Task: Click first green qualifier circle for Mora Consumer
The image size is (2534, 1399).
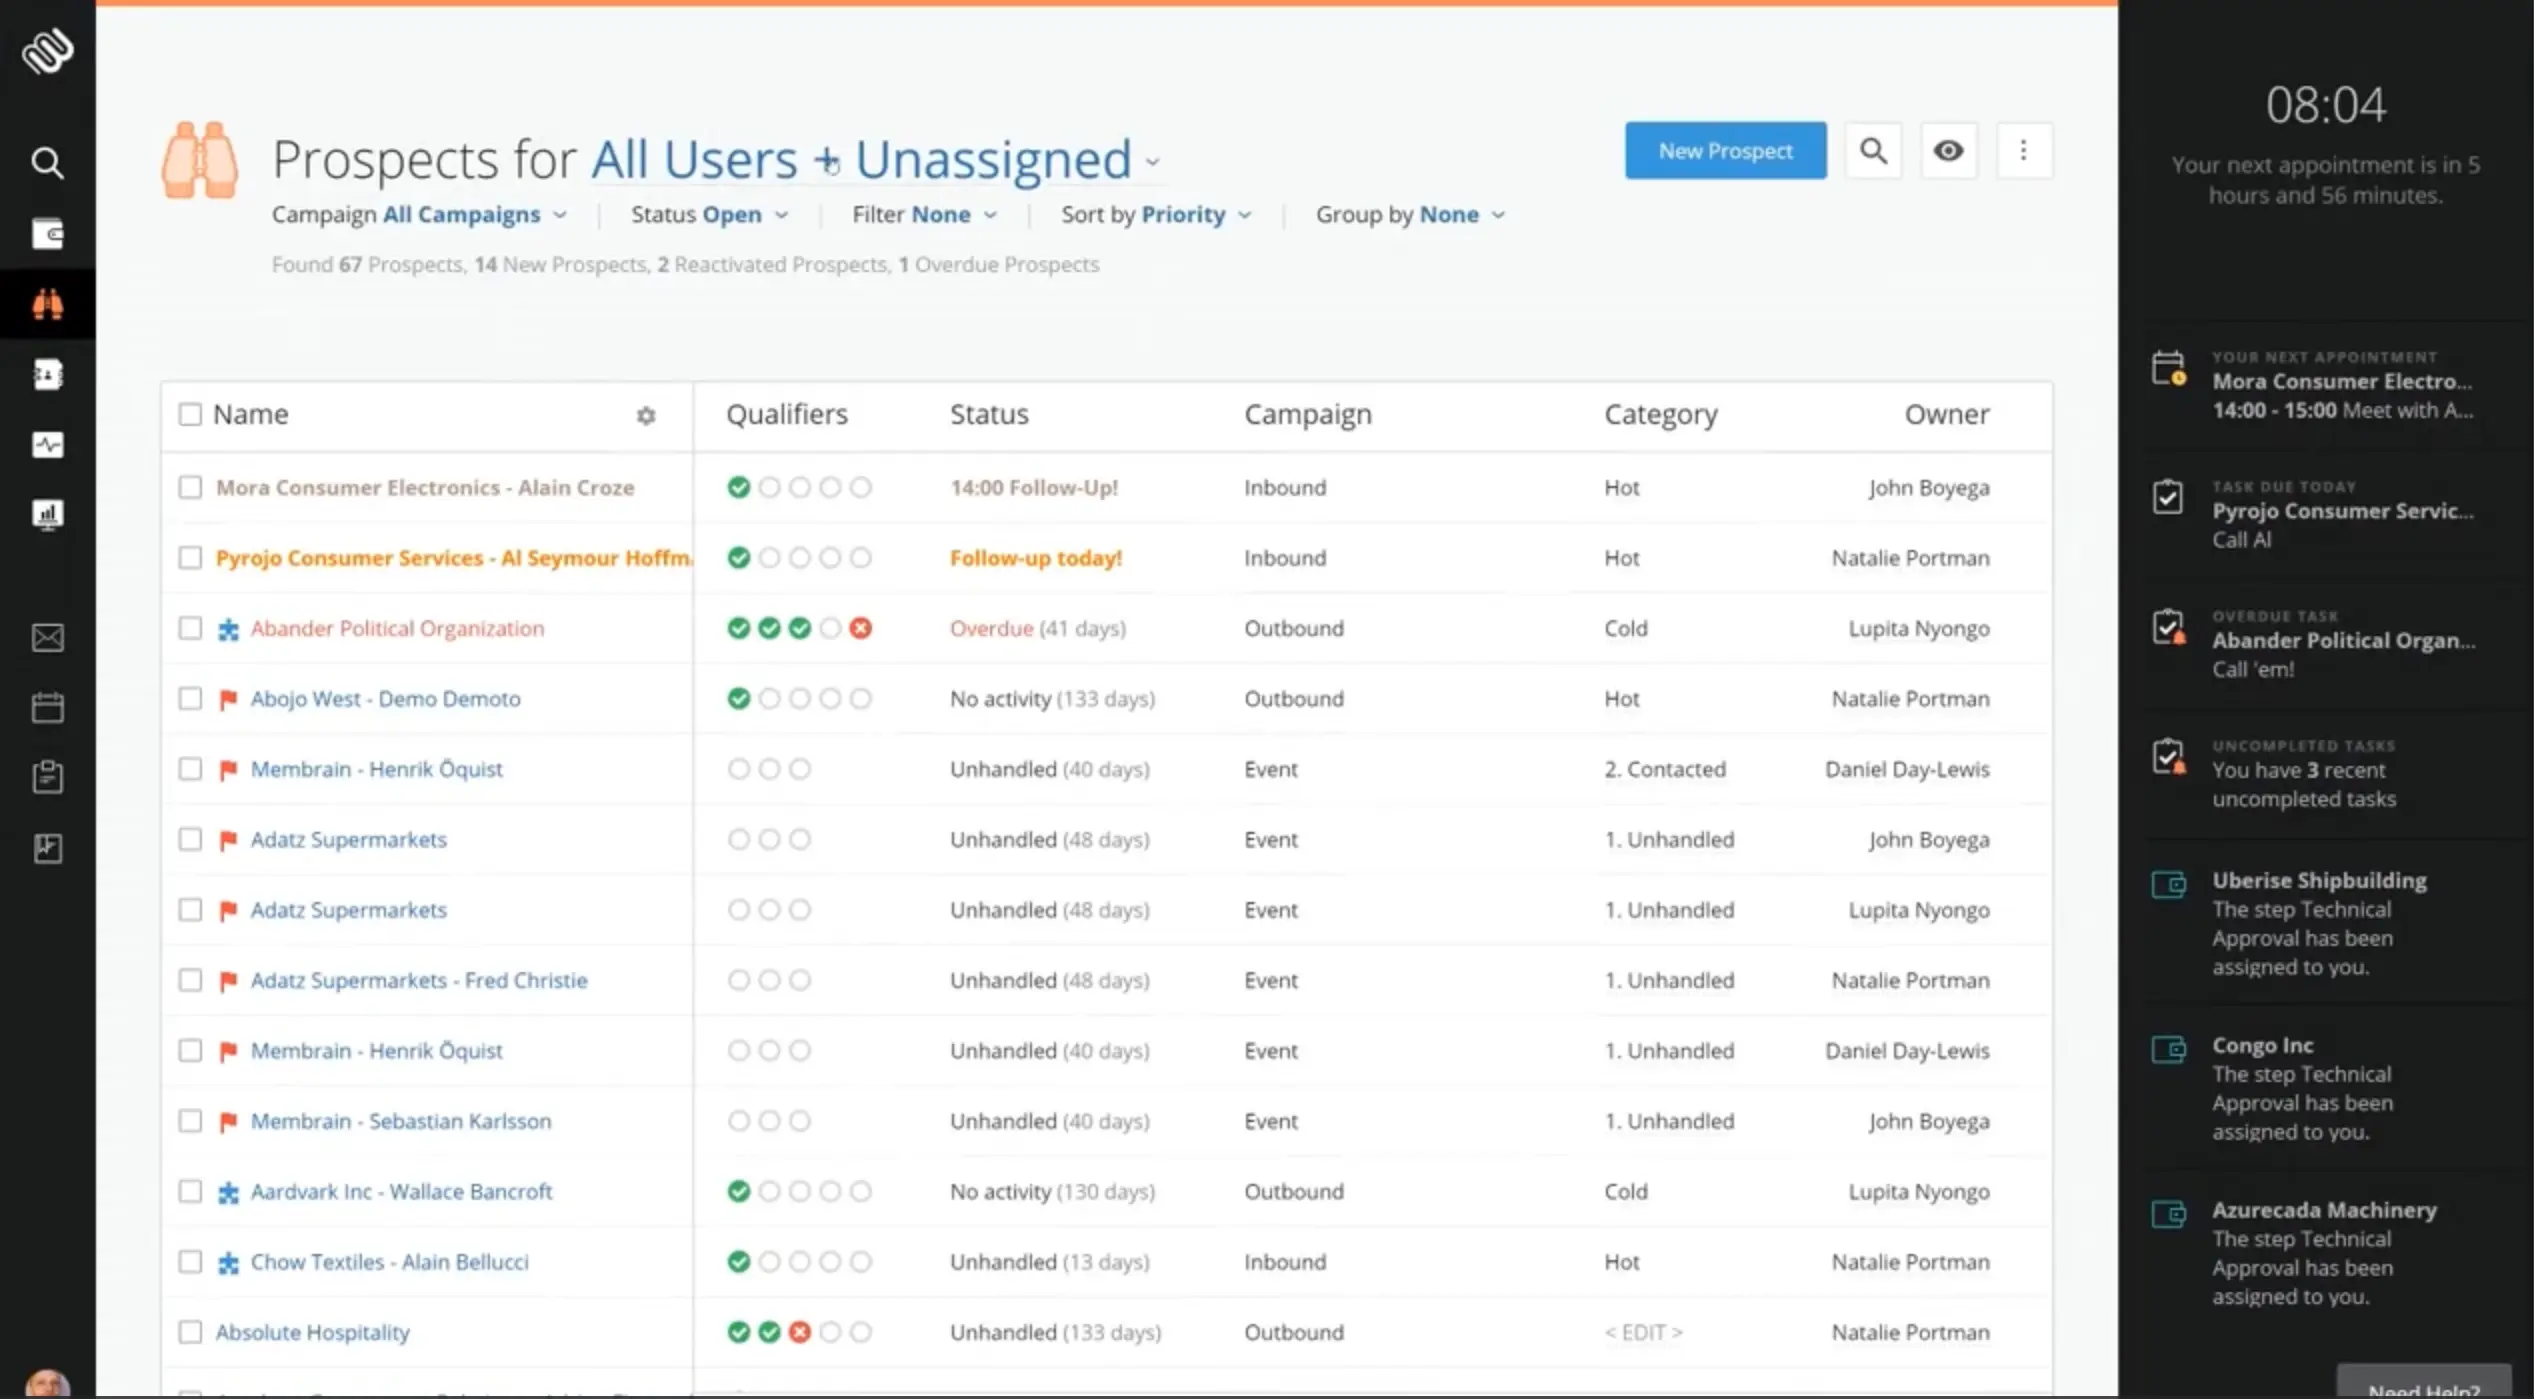Action: coord(739,487)
